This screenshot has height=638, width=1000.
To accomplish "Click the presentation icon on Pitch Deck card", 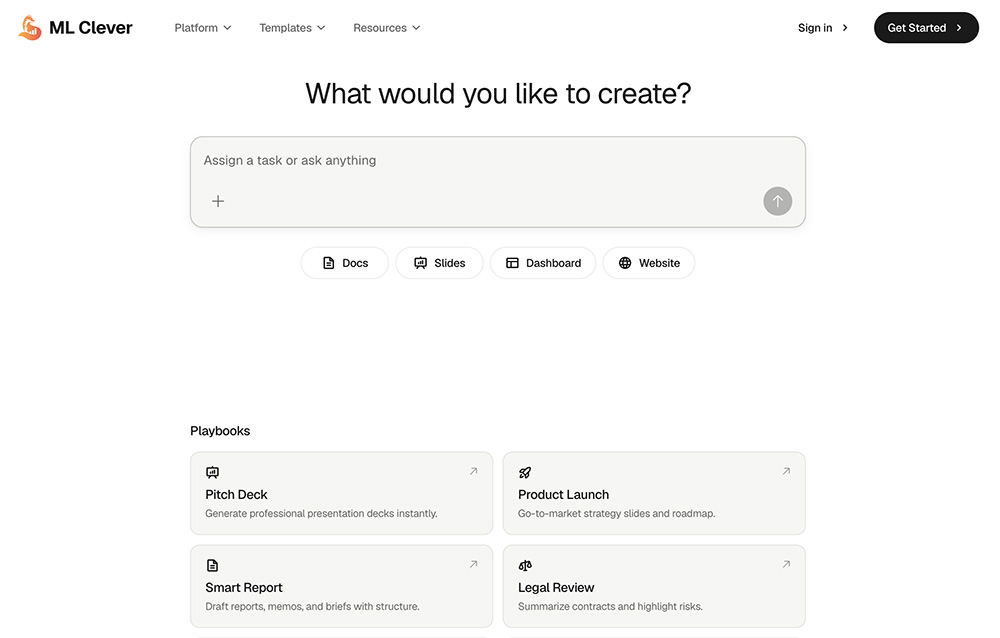I will (x=212, y=473).
